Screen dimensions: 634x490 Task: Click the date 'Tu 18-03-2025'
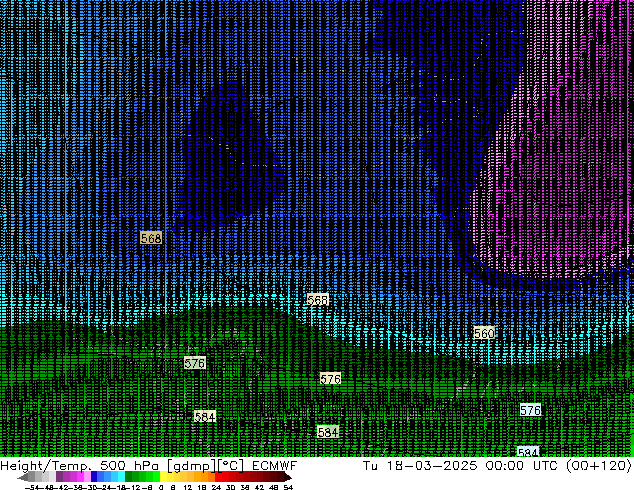coord(420,466)
